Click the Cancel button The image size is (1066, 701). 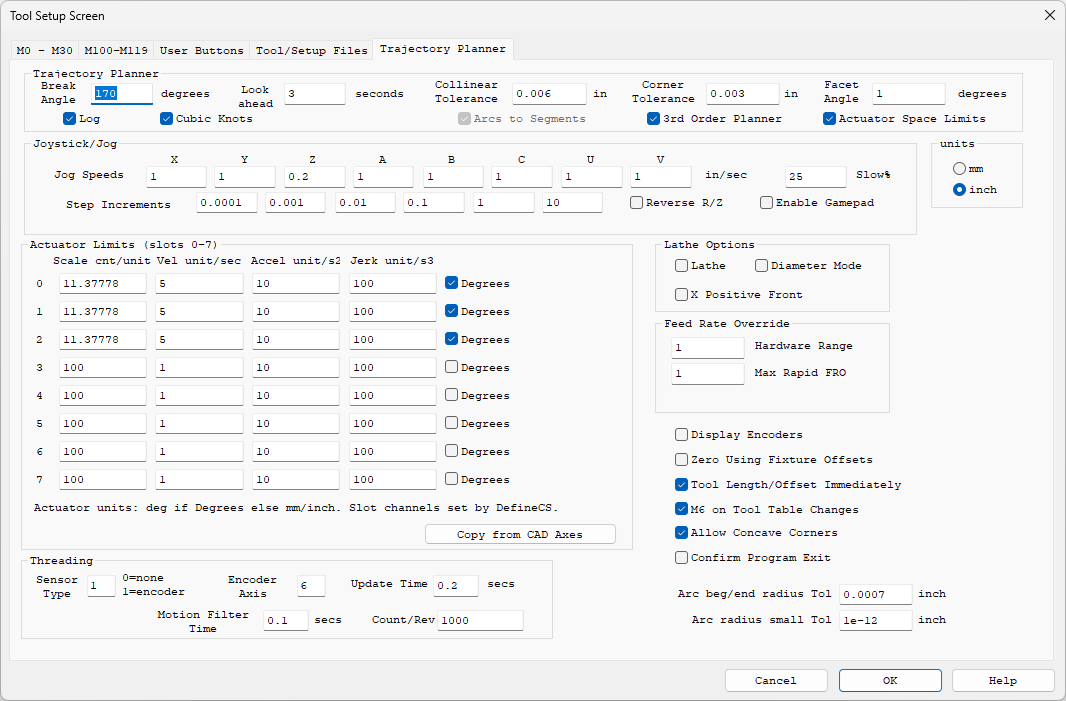point(776,681)
